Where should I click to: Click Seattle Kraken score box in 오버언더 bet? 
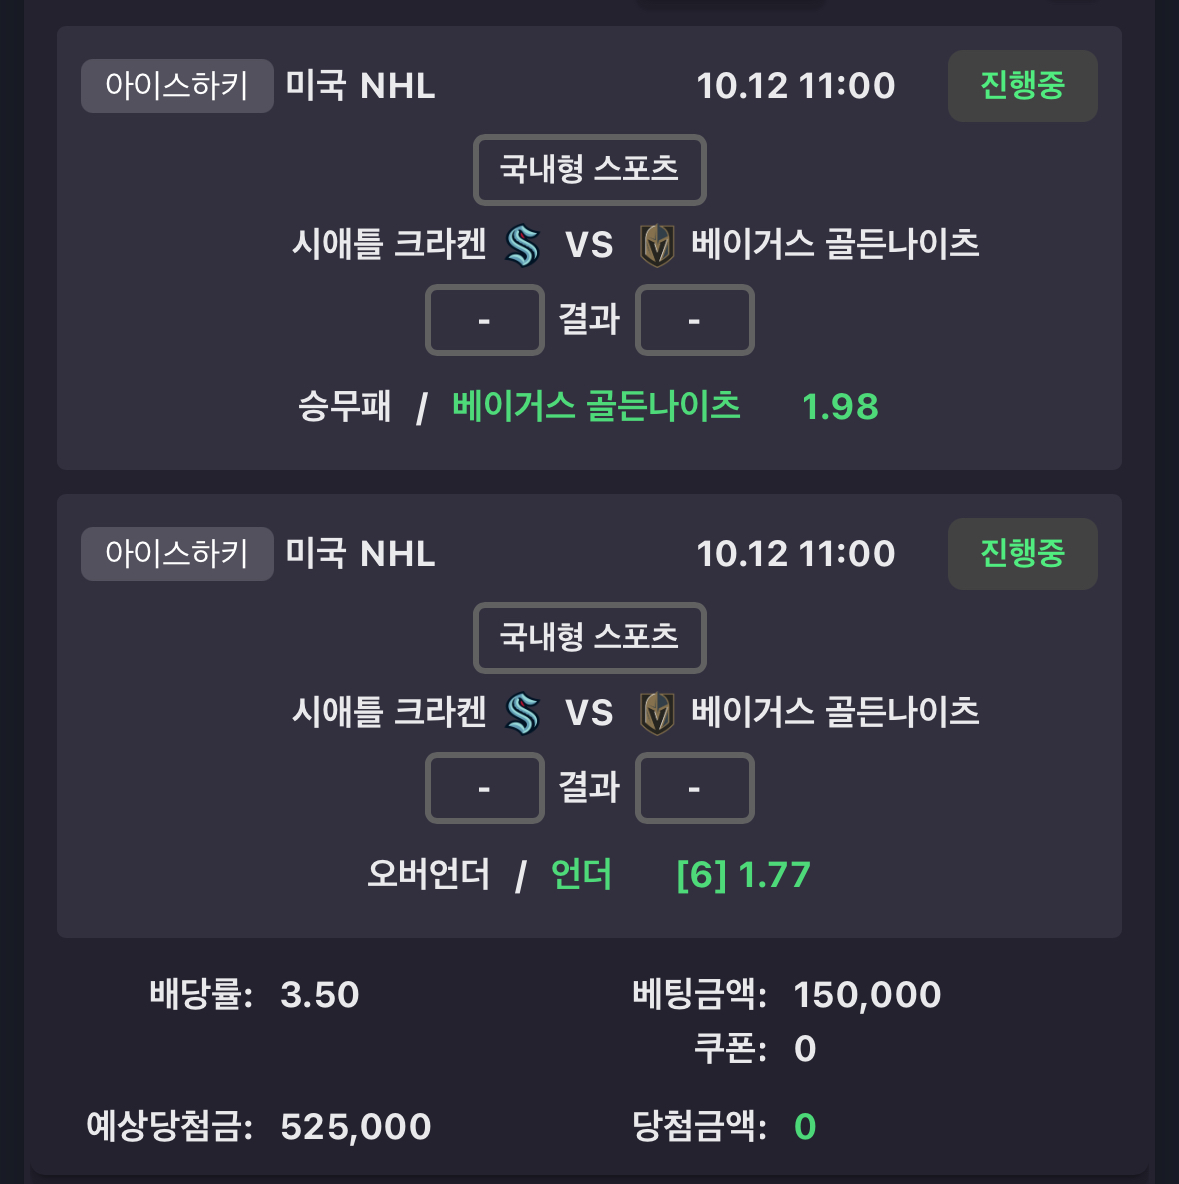click(x=485, y=788)
